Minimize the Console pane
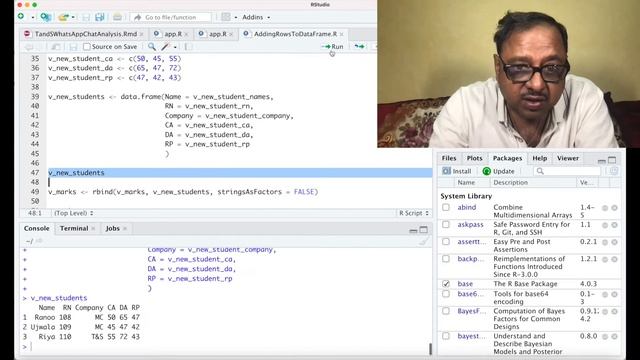The height and width of the screenshot is (360, 640). [x=413, y=230]
